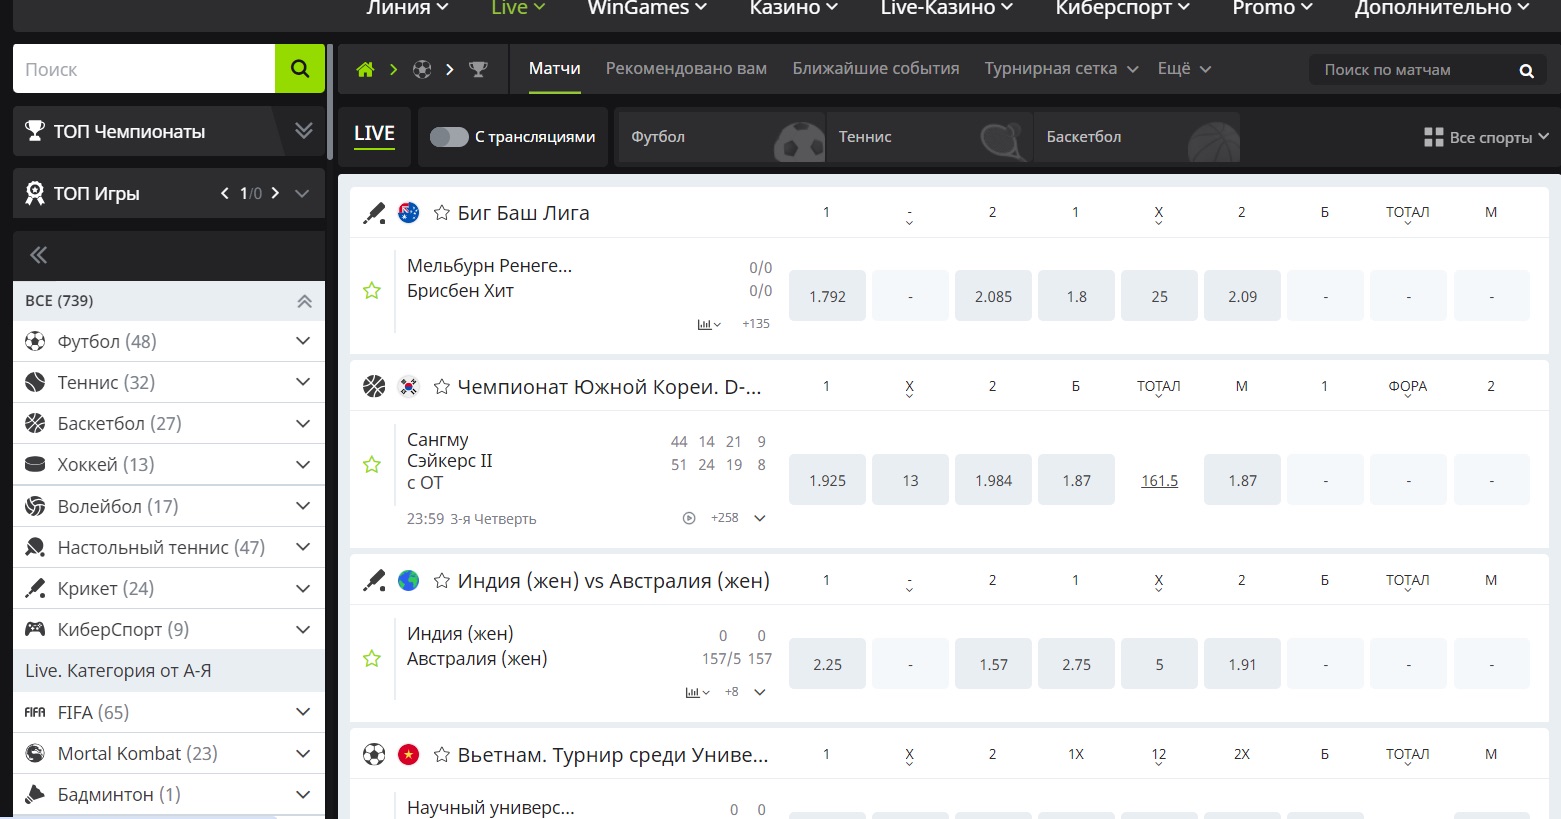Click the green search magnifier button

pyautogui.click(x=300, y=69)
